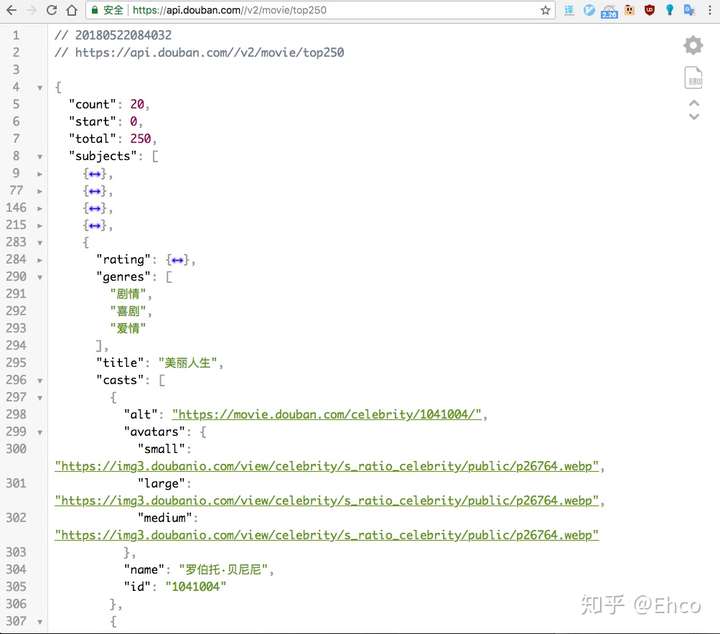Collapse the object on line 283

pyautogui.click(x=40, y=243)
